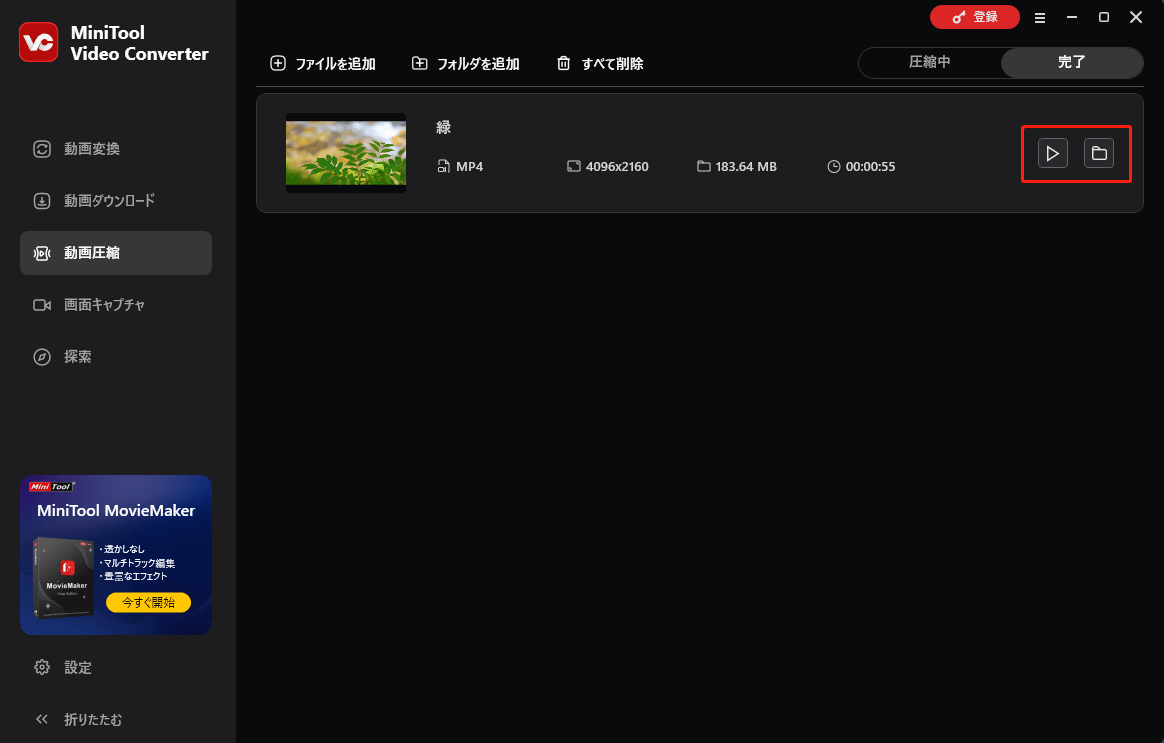The image size is (1164, 743).
Task: Click the MiniTool Video Converter logo
Action: 39,42
